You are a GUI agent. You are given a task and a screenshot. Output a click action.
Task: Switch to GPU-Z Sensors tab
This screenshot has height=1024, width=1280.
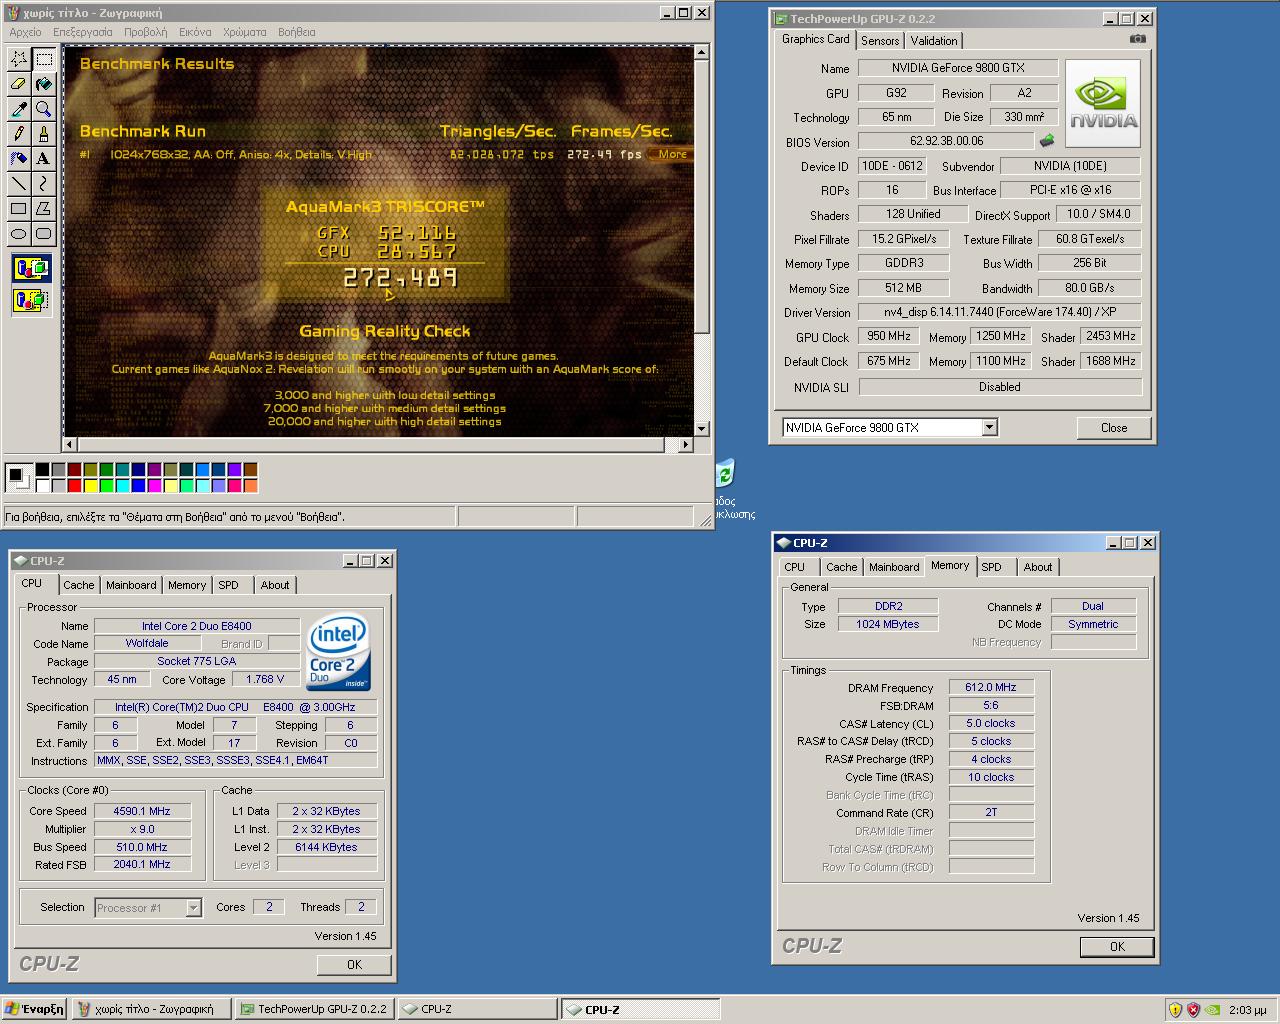coord(880,41)
